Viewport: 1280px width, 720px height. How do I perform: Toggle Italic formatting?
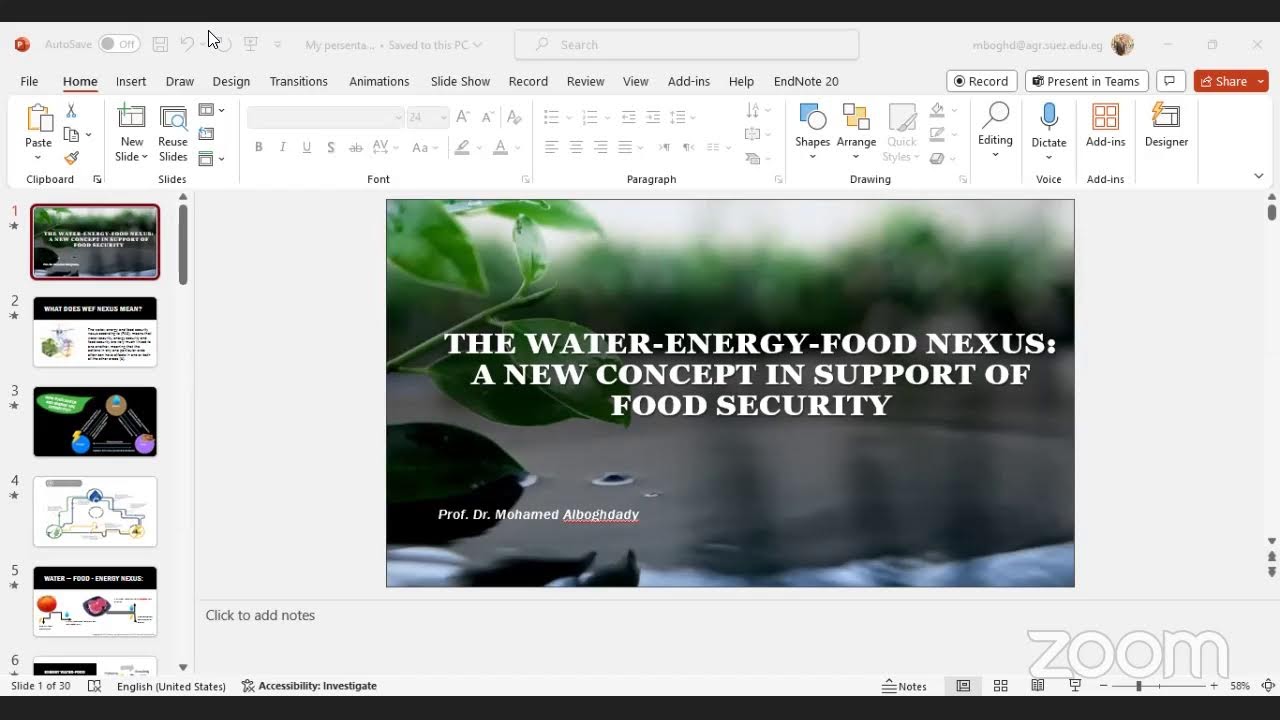[282, 147]
